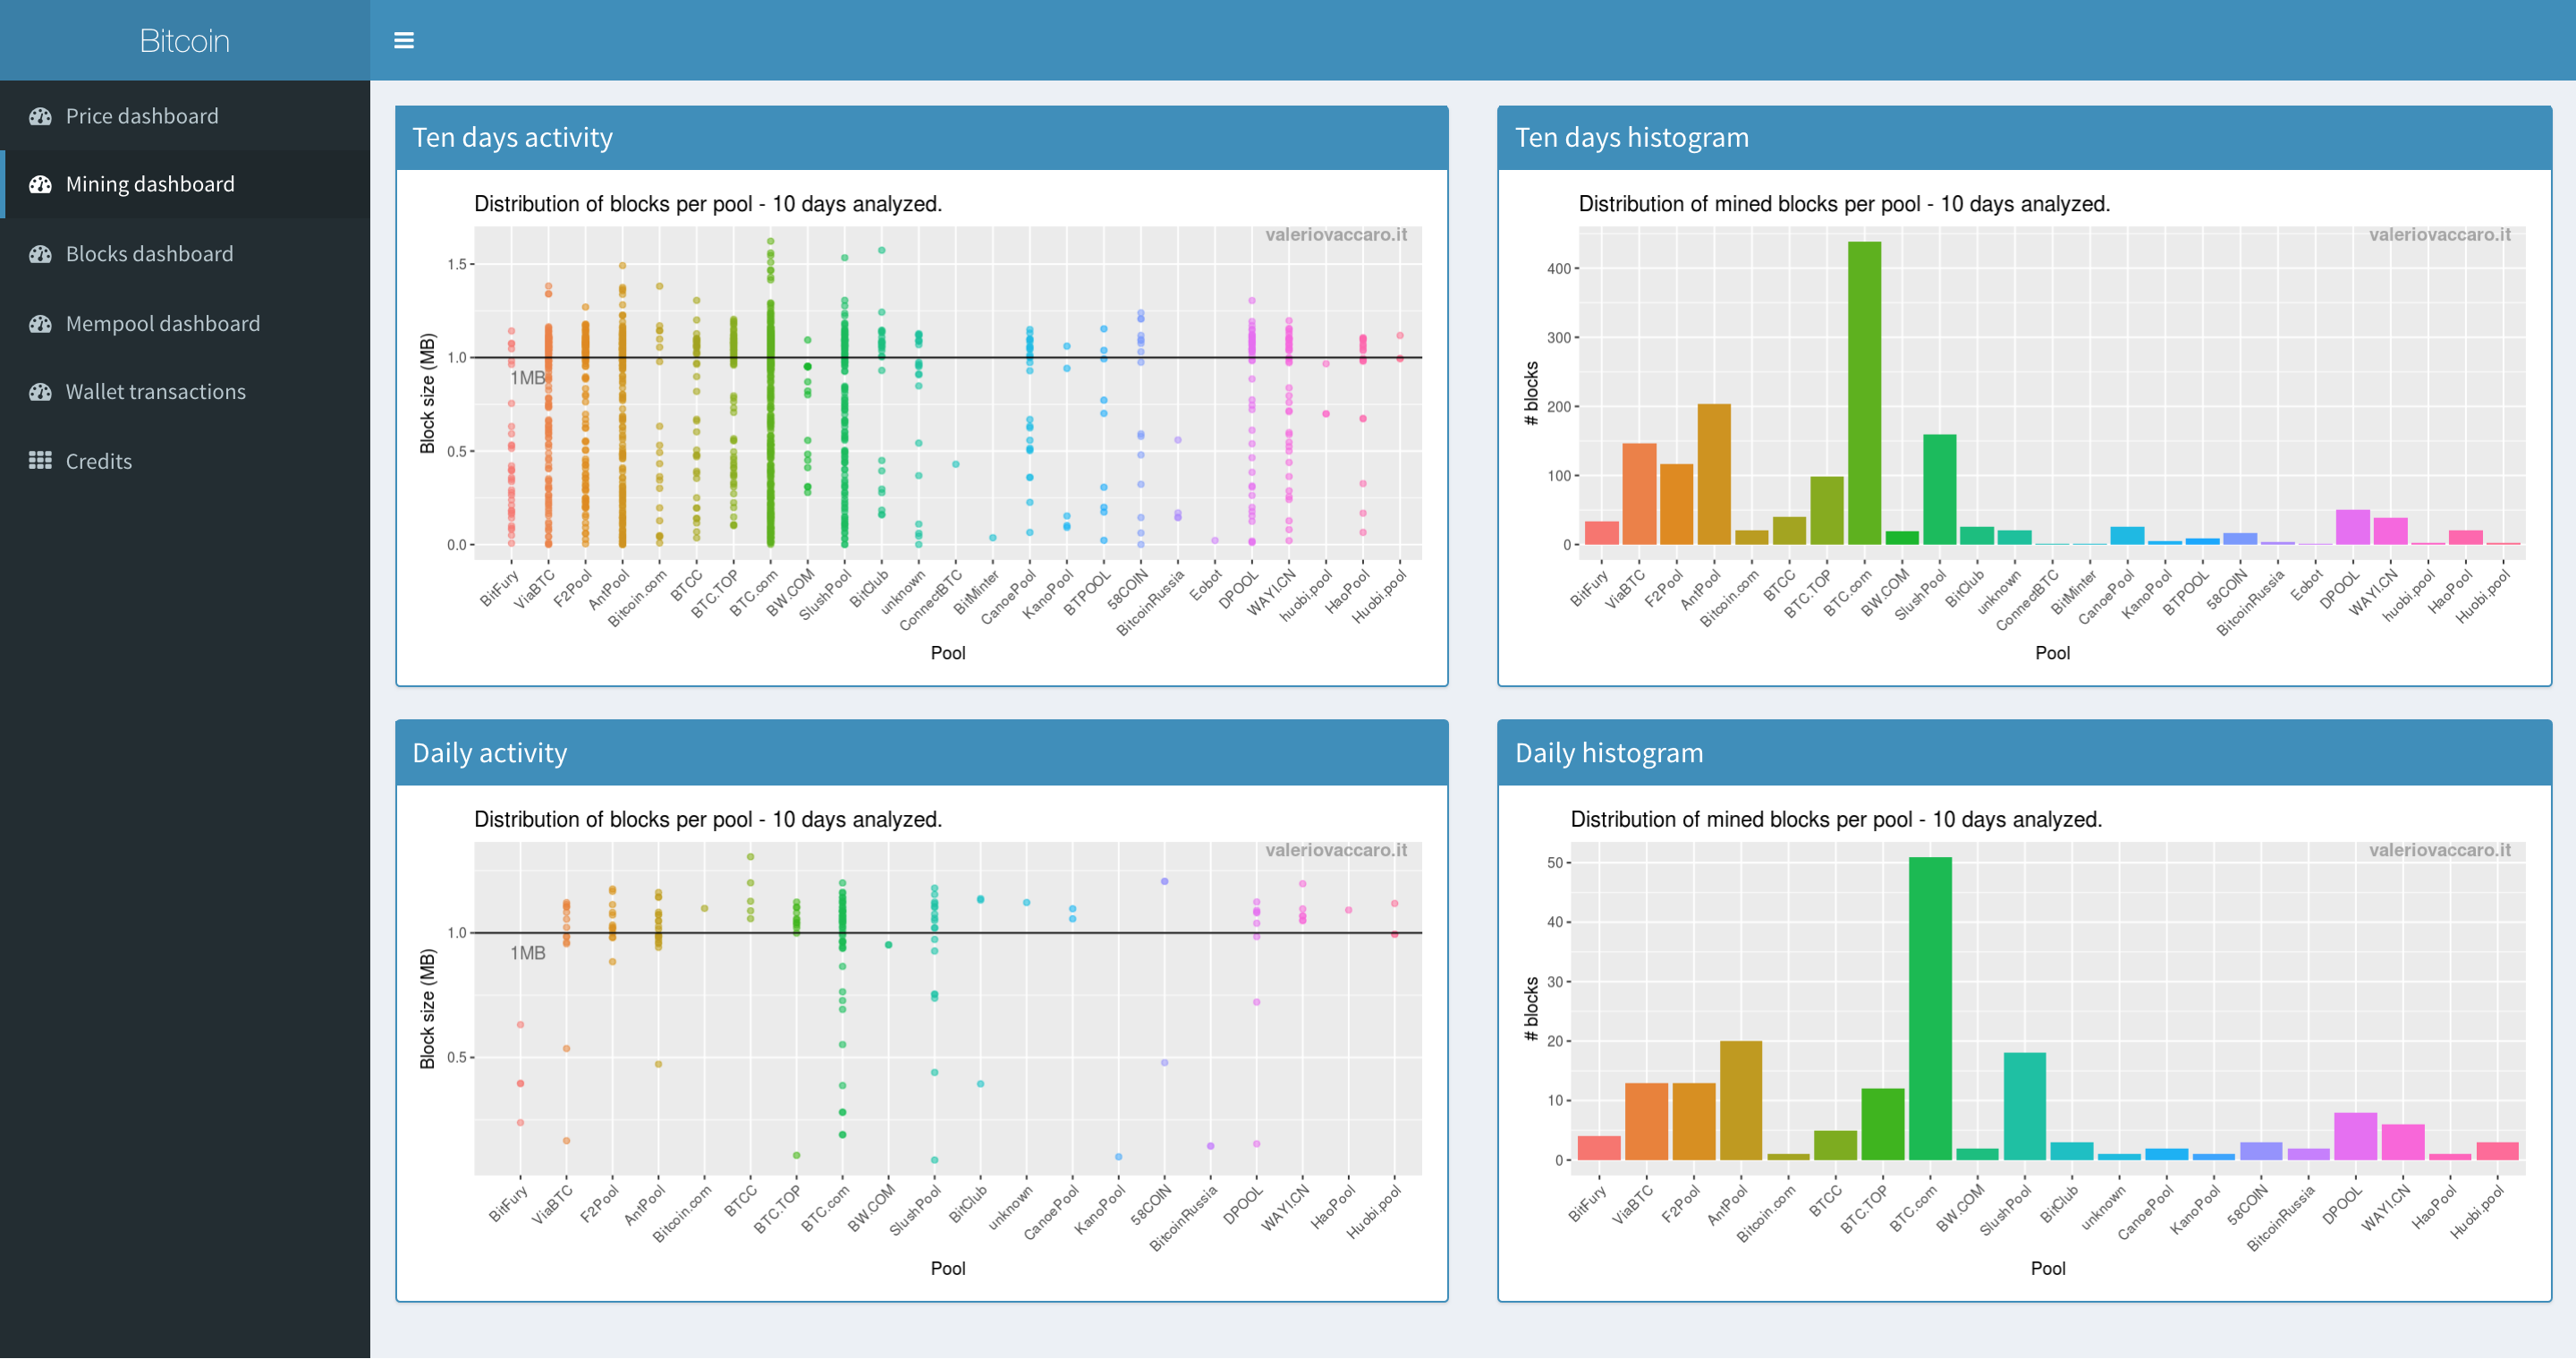Open the Price dashboard menu item
The image size is (2576, 1359).
tap(142, 116)
